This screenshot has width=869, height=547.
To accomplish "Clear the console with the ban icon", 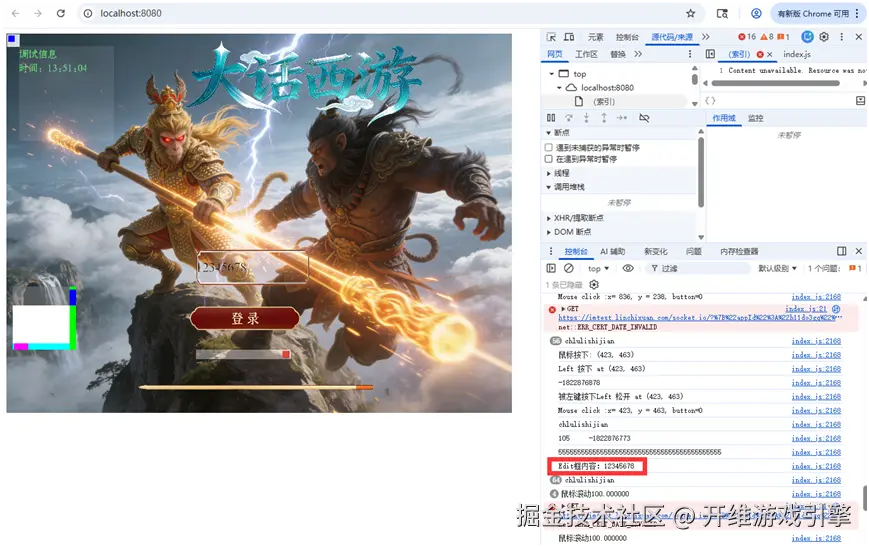I will (x=569, y=268).
